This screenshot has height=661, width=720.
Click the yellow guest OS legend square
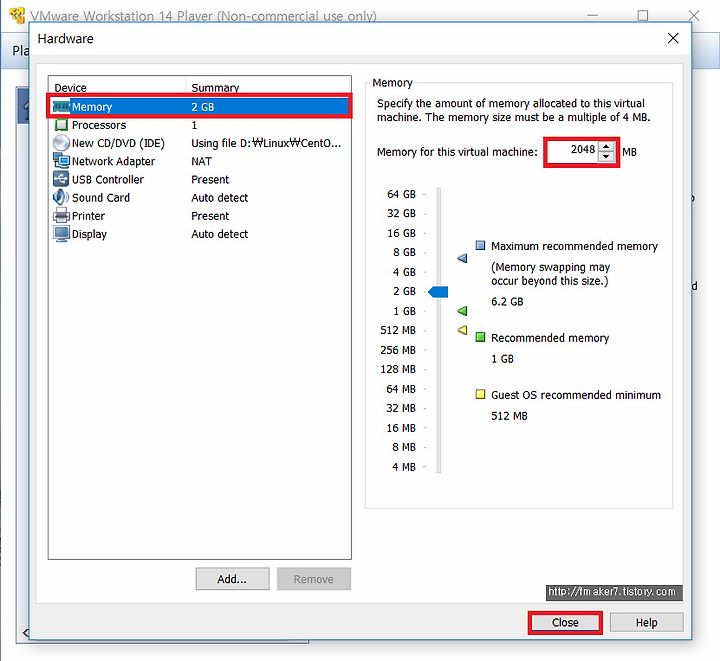point(480,394)
